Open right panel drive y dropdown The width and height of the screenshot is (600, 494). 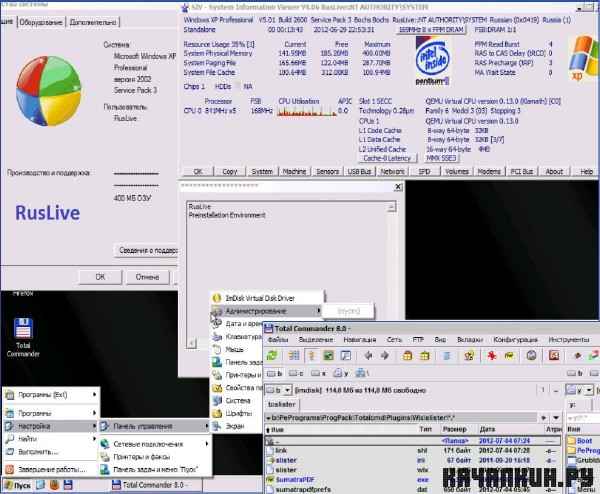[589, 390]
